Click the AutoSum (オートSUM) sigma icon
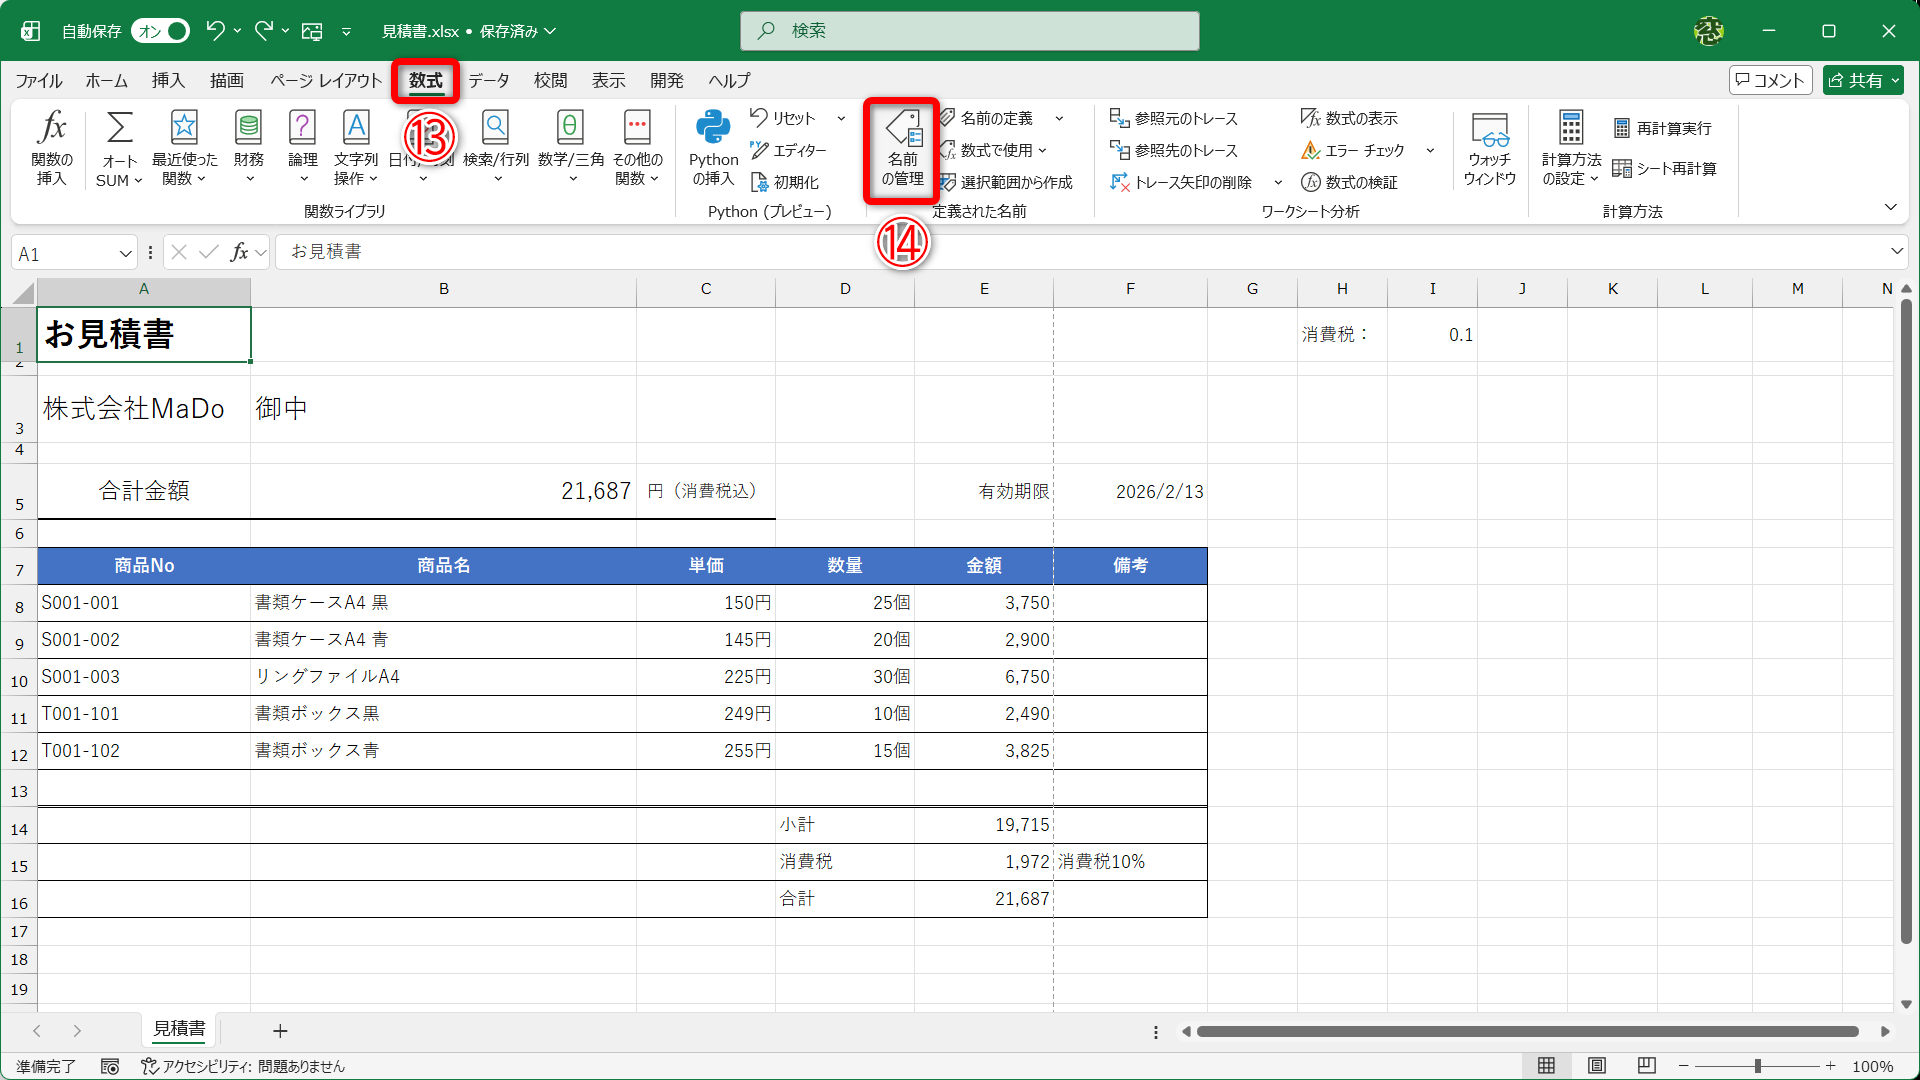The width and height of the screenshot is (1920, 1080). click(x=119, y=128)
